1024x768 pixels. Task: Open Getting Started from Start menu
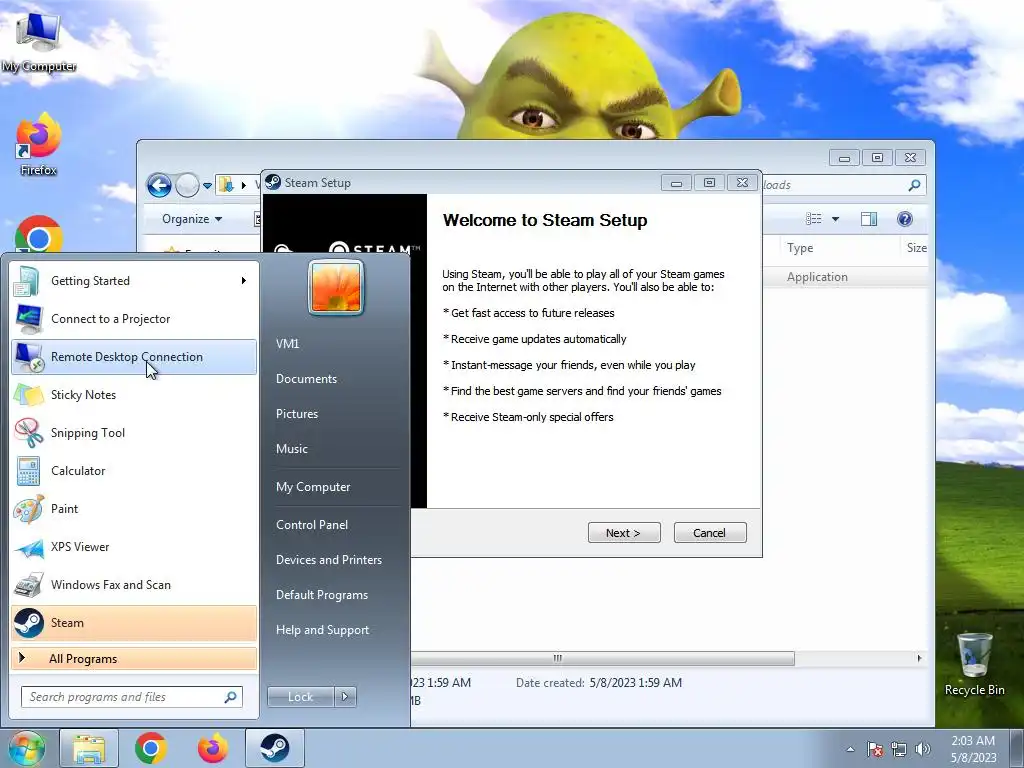134,281
